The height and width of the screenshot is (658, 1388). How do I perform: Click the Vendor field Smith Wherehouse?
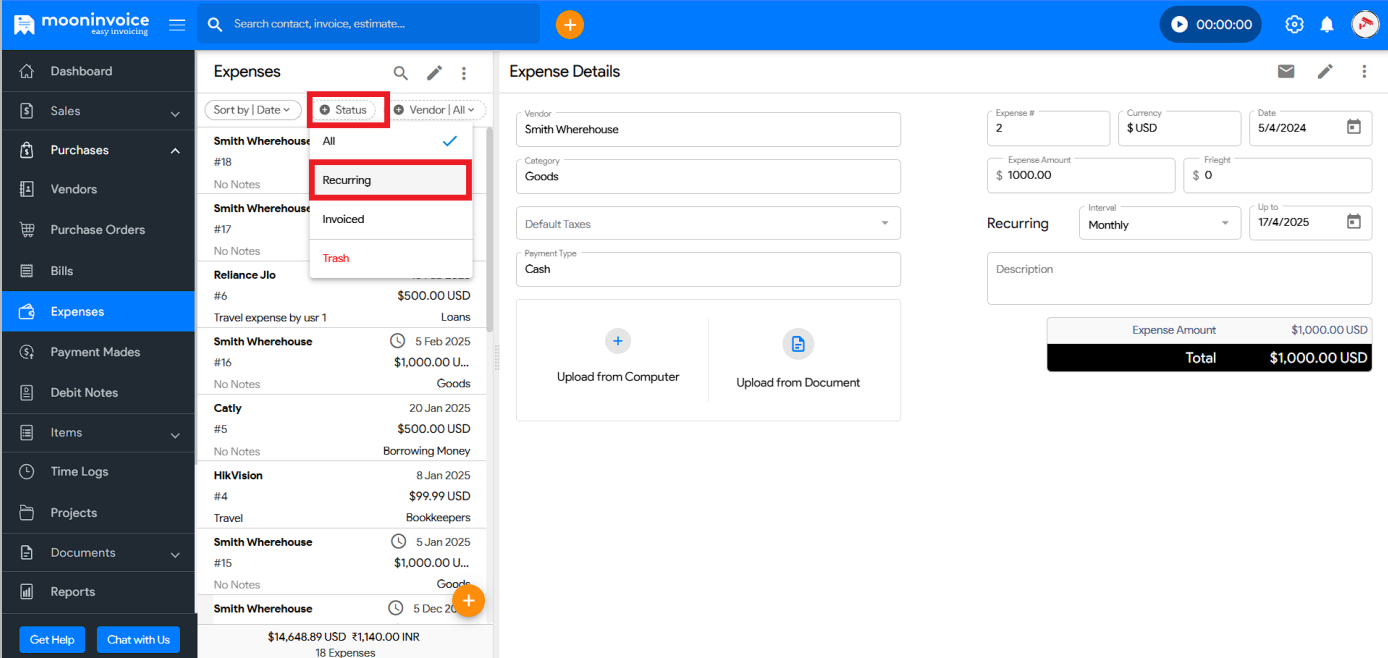708,129
